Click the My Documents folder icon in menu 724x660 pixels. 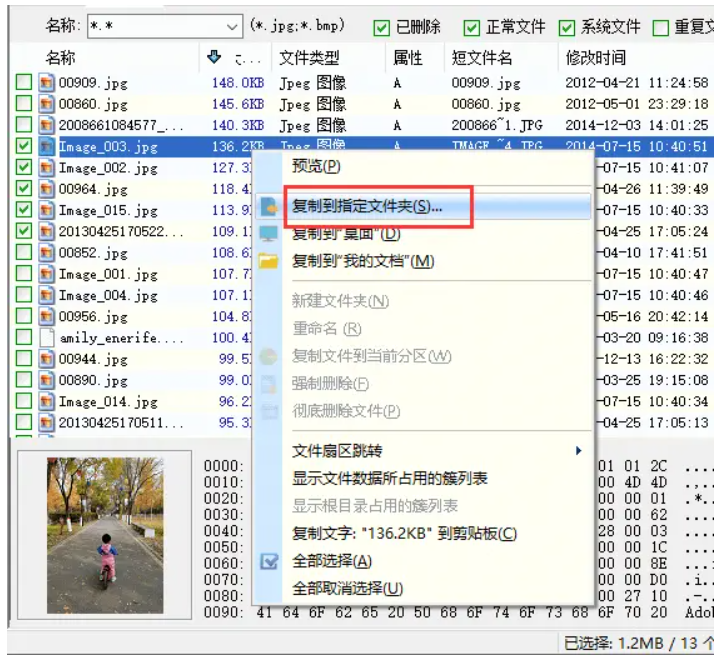269,261
